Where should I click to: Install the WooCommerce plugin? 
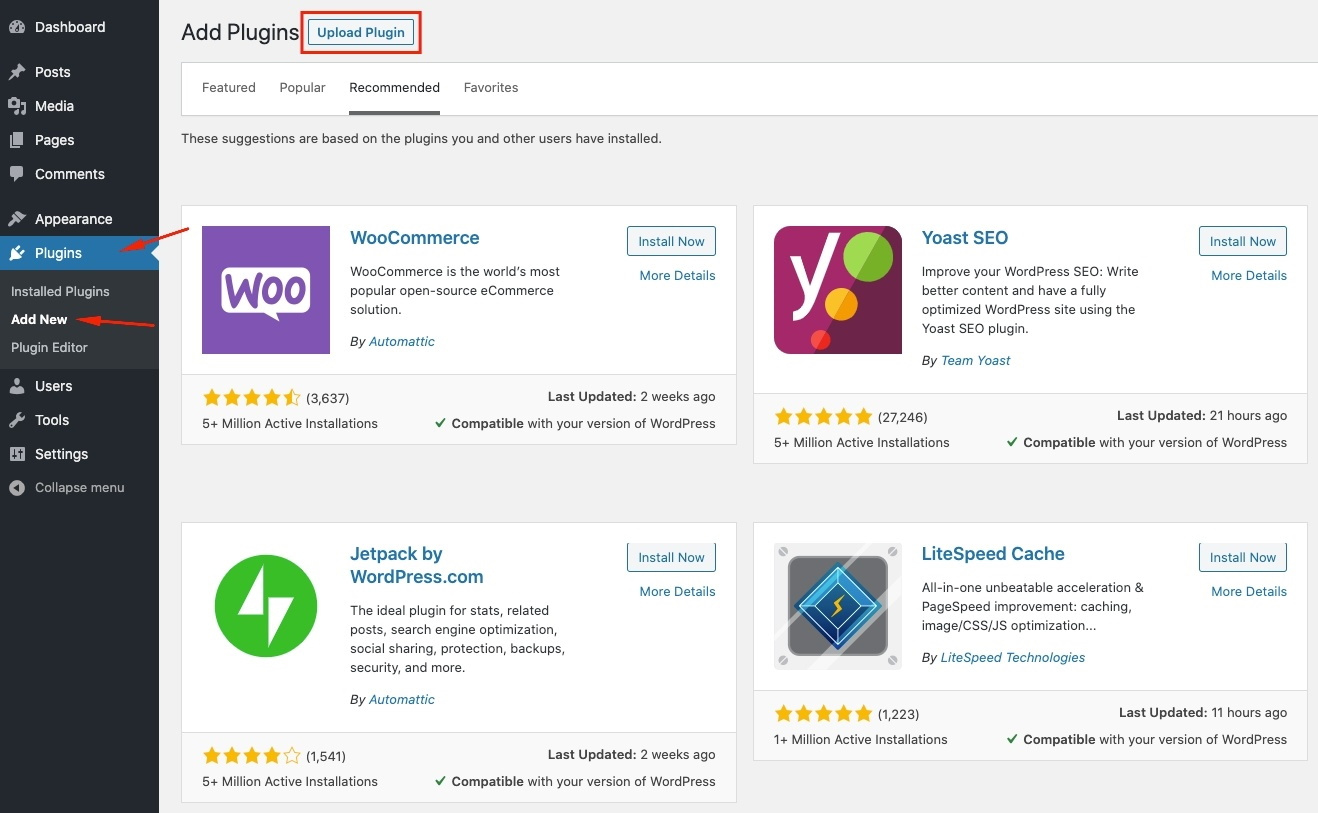671,241
